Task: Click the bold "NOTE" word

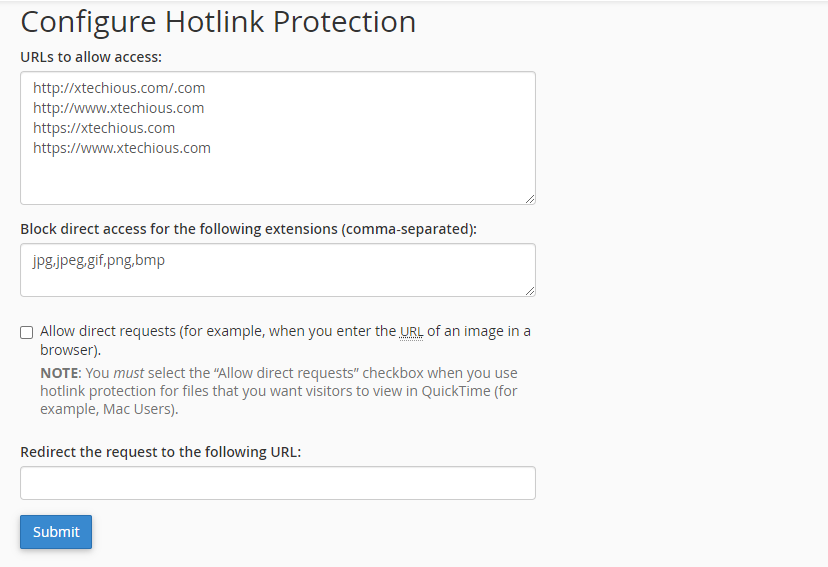Action: (60, 373)
